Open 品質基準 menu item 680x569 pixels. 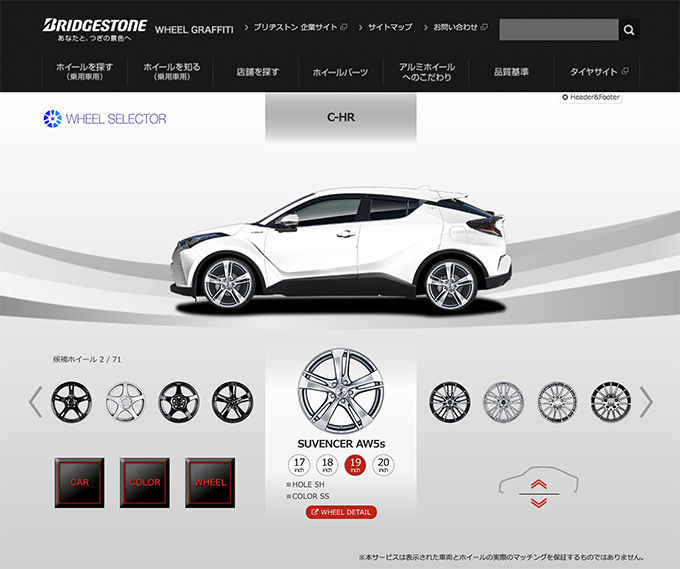511,72
